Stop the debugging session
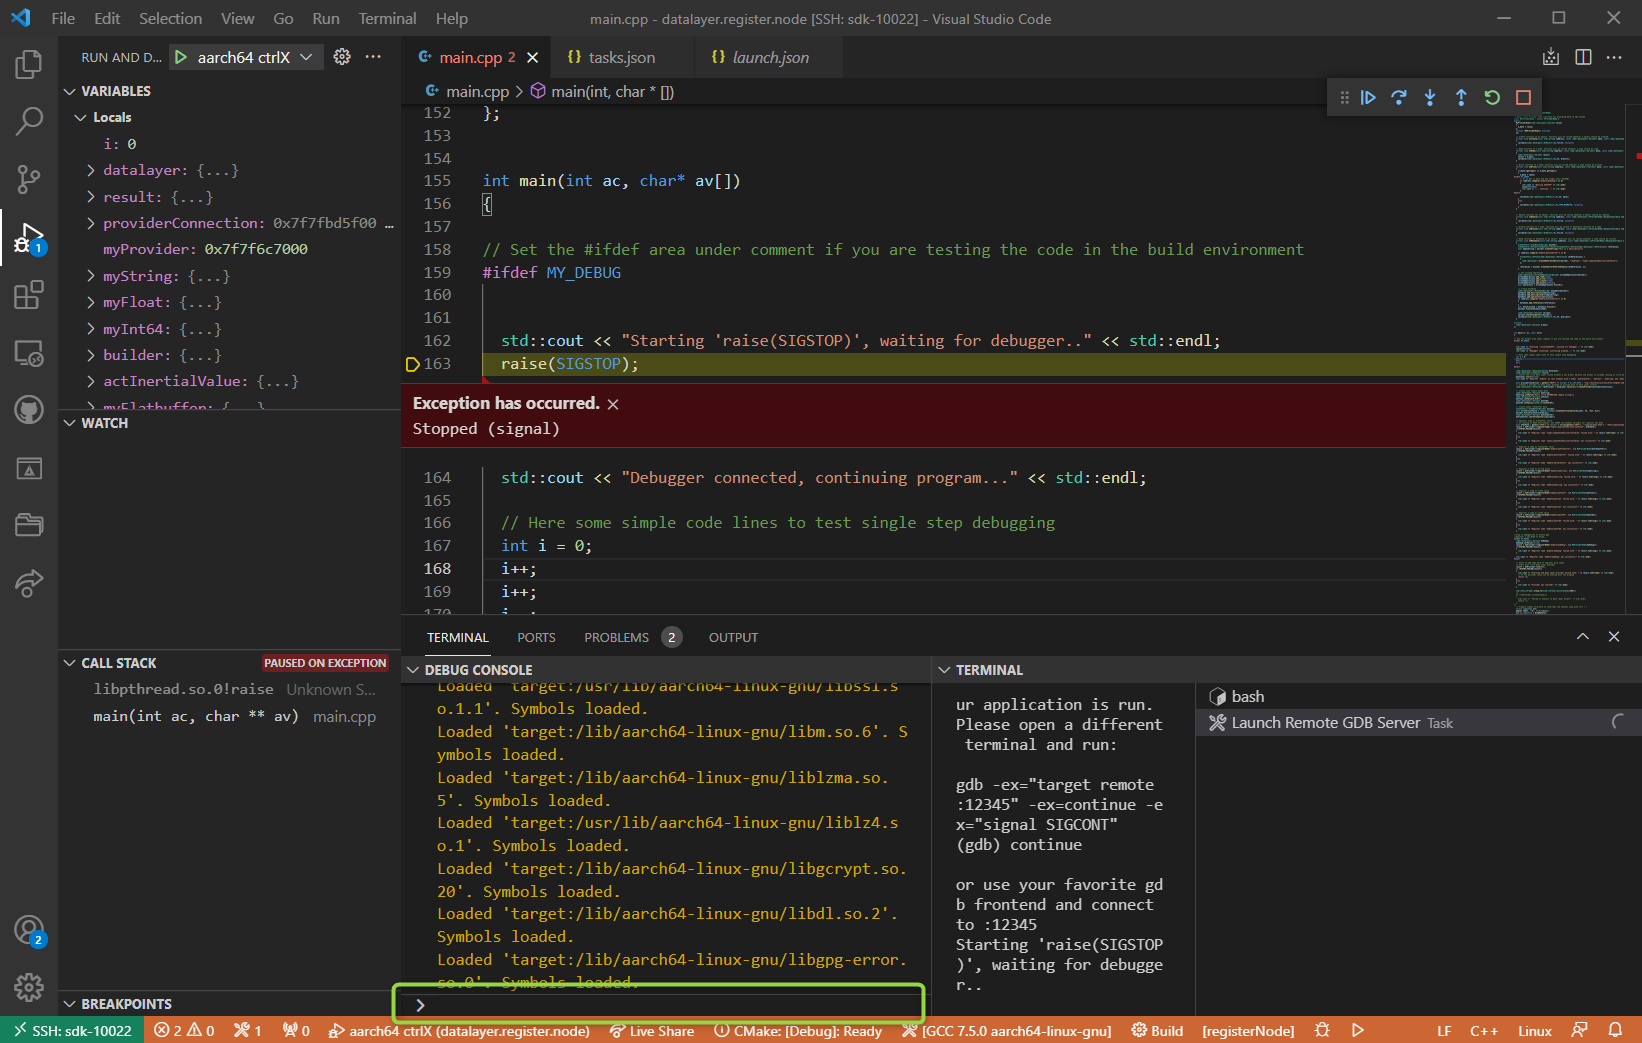The width and height of the screenshot is (1642, 1043). pyautogui.click(x=1523, y=97)
